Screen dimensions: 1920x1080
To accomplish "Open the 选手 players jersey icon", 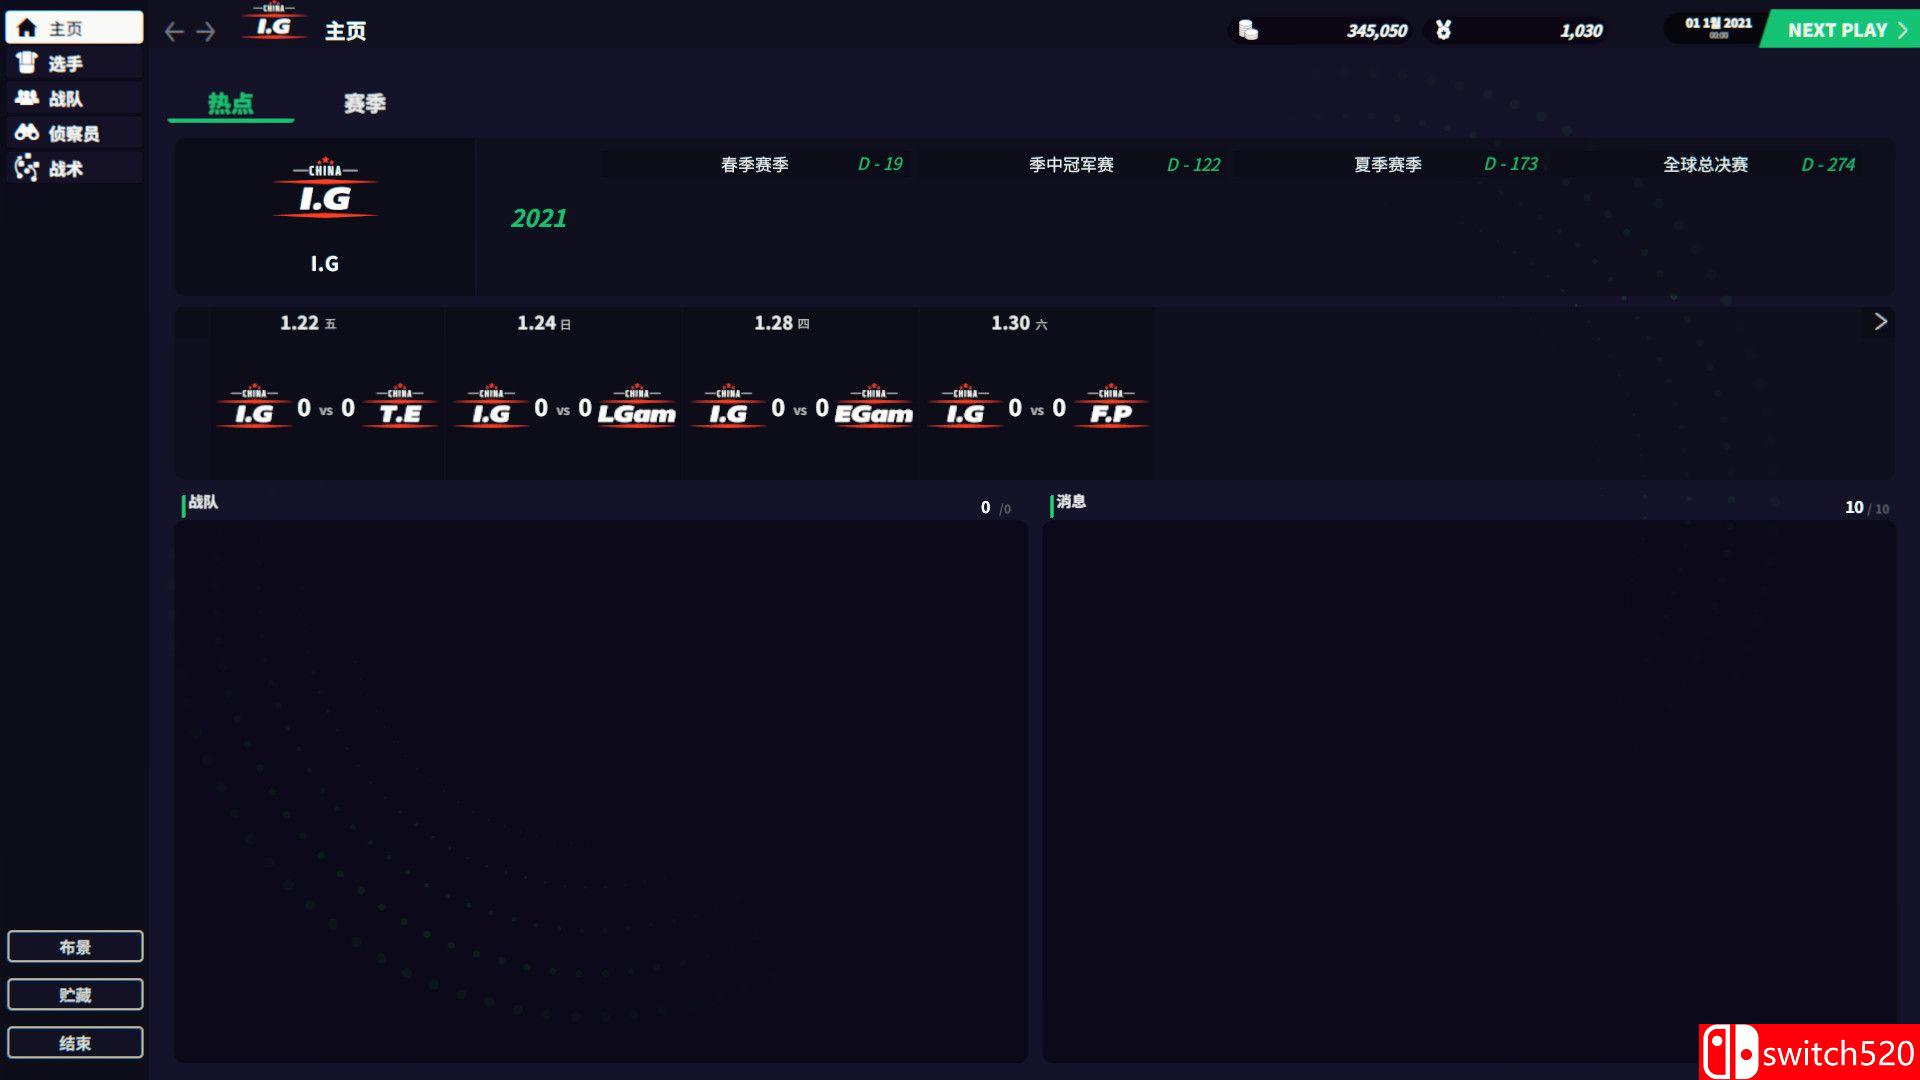I will coord(27,63).
